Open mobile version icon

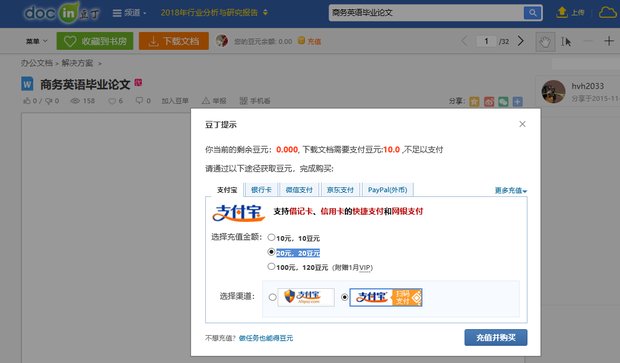(x=244, y=101)
